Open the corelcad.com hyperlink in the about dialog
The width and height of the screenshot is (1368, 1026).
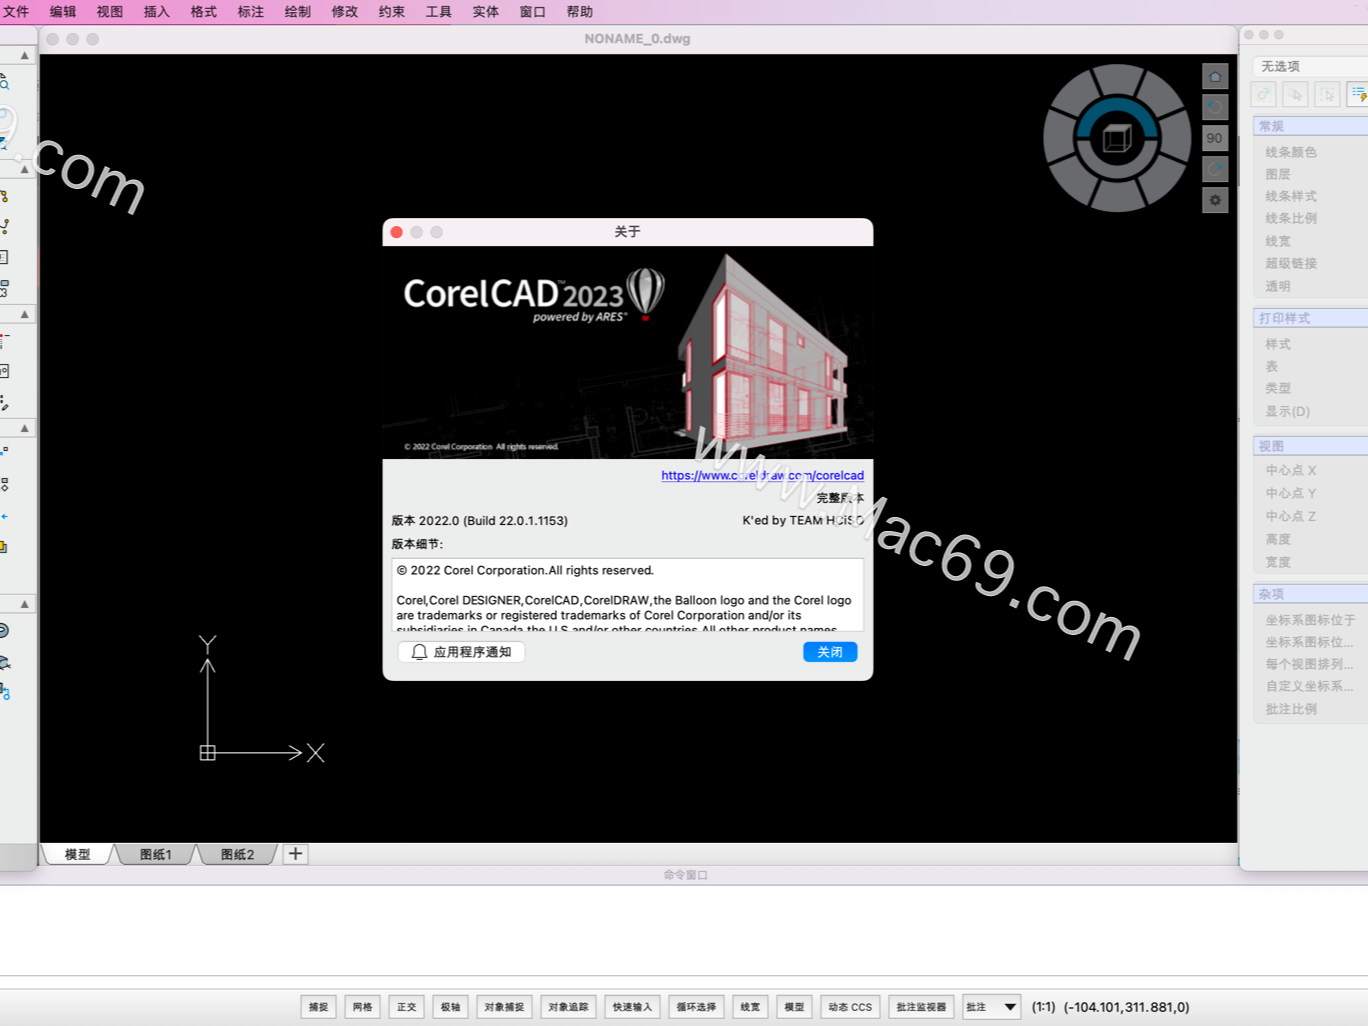click(x=763, y=475)
